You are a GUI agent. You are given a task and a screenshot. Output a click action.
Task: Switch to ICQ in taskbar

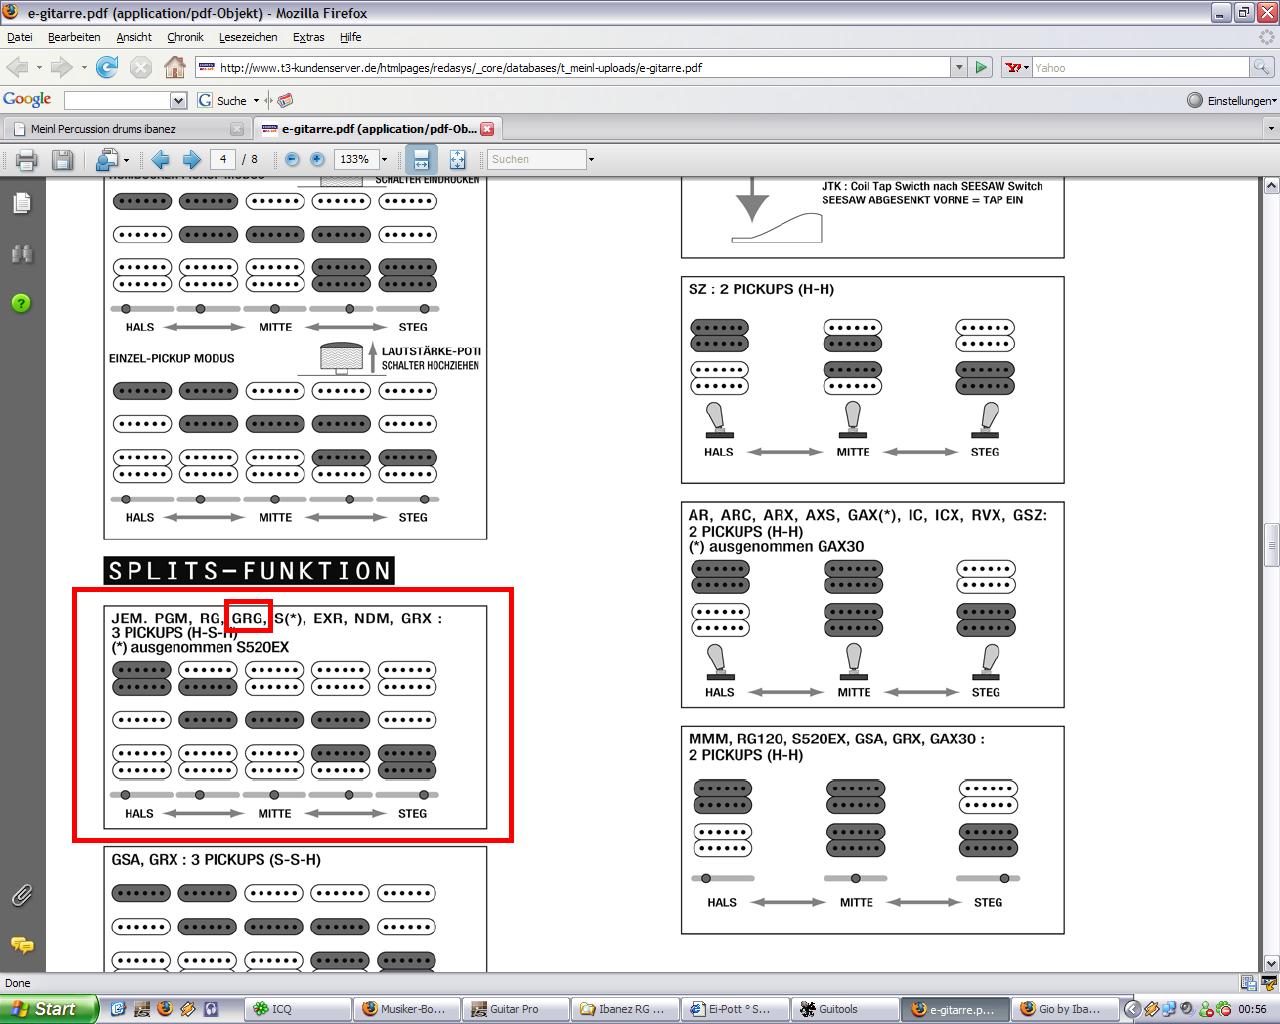tap(297, 1009)
